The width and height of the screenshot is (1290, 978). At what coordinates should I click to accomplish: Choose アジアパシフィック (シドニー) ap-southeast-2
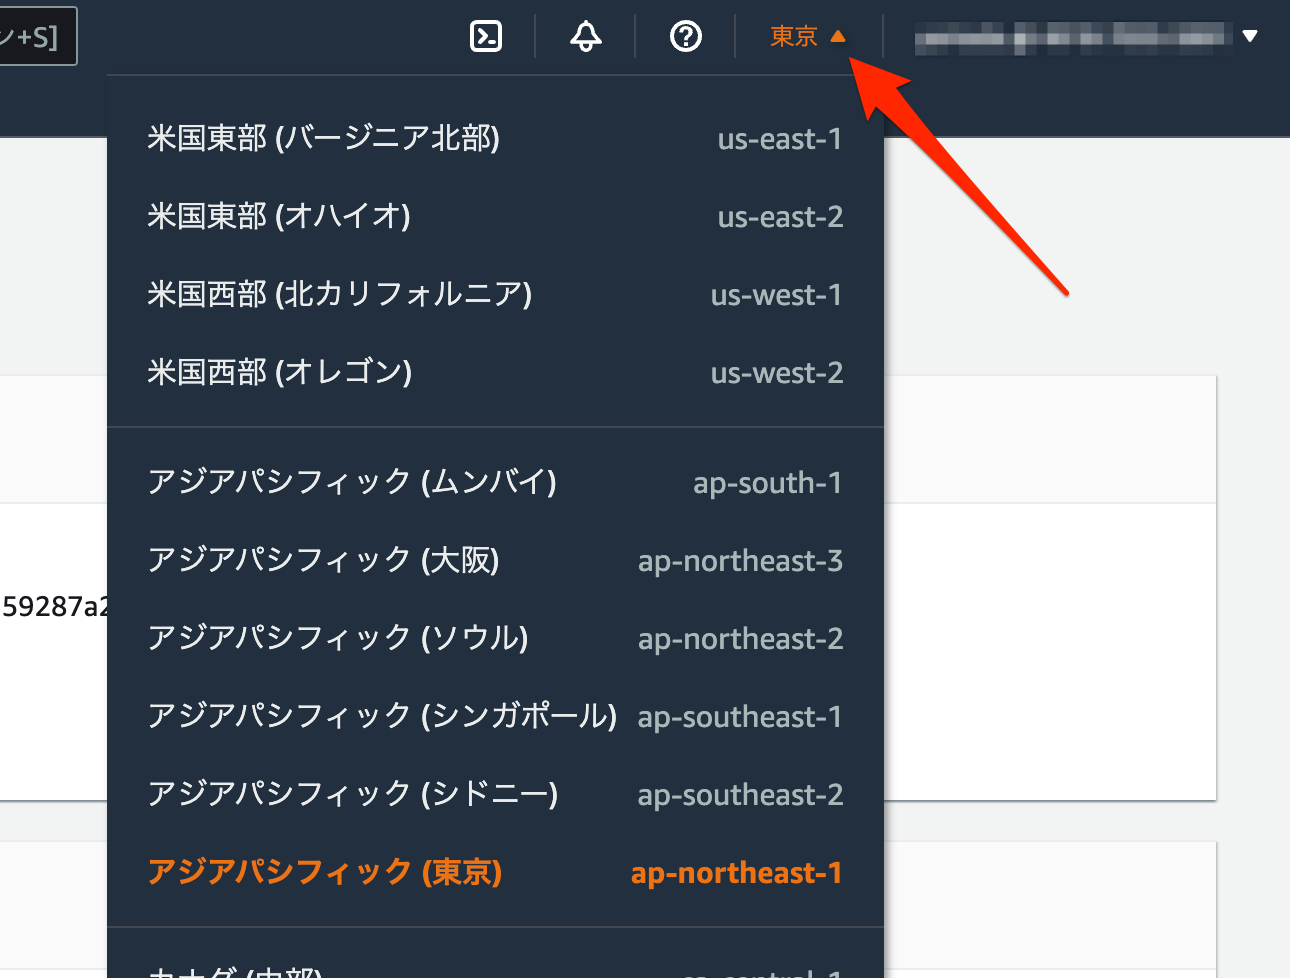coord(495,794)
